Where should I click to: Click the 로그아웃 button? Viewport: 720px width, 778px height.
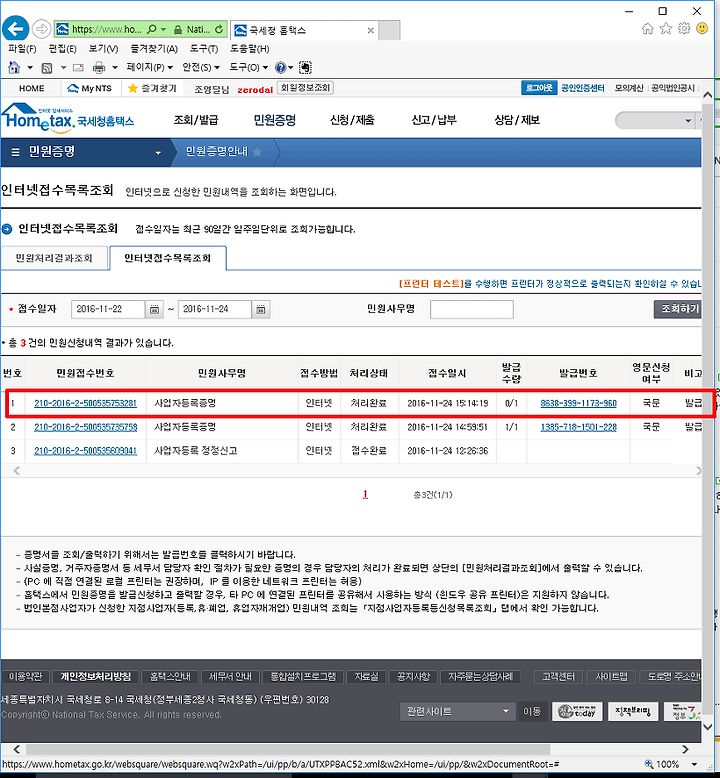(539, 88)
